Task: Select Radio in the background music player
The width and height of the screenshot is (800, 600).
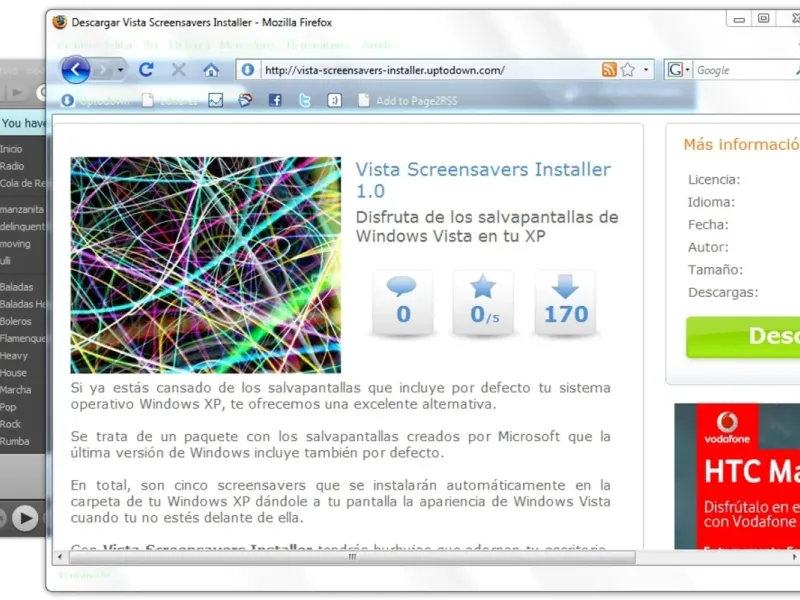Action: [x=12, y=166]
